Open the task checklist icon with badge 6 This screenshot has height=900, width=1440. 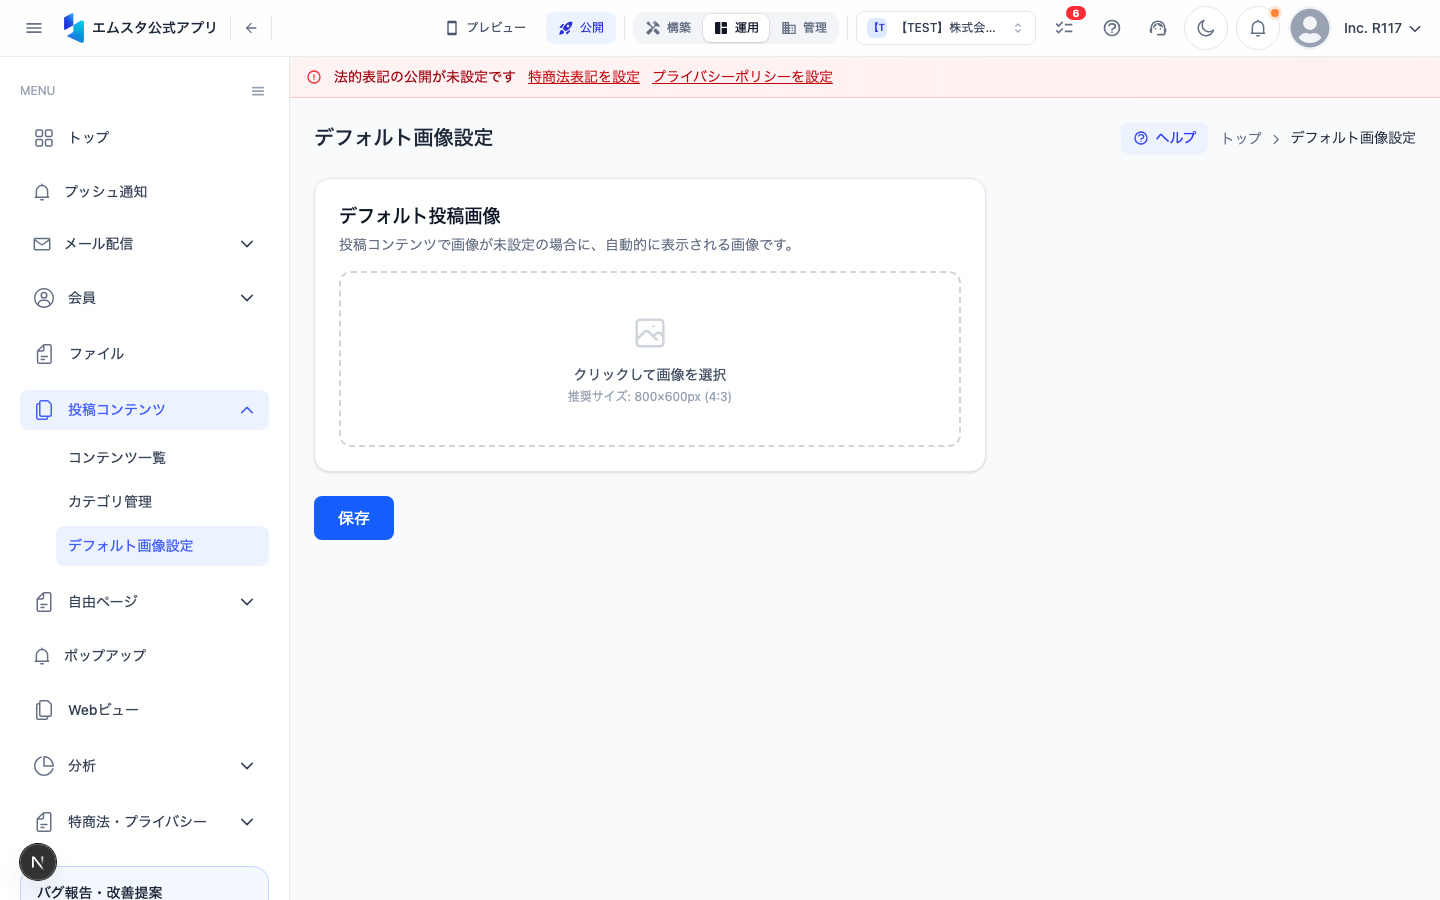click(x=1064, y=28)
